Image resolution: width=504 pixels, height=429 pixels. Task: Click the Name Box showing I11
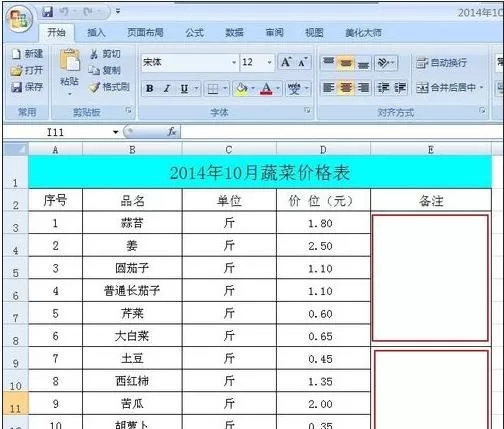tap(57, 132)
